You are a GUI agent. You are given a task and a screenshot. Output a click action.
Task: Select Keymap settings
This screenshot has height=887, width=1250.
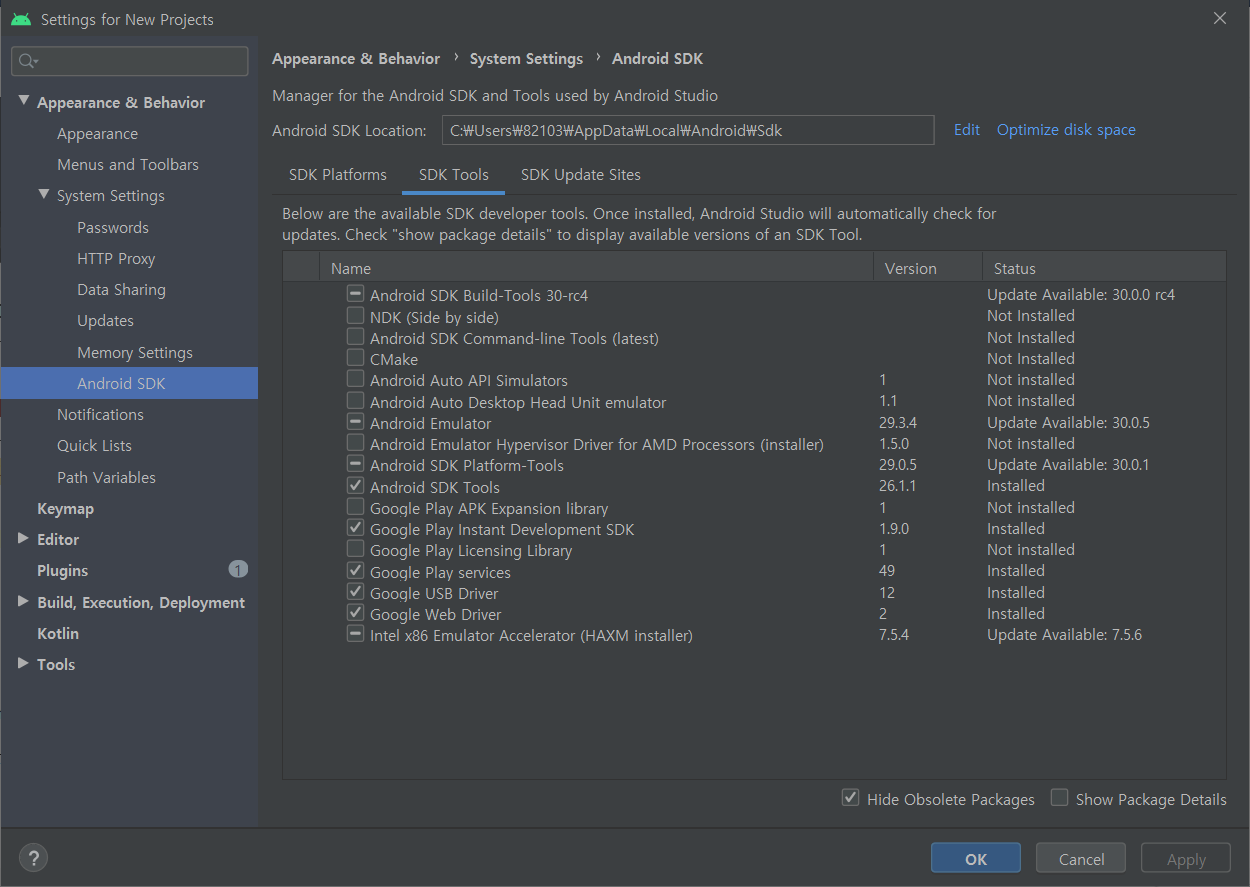tap(65, 508)
